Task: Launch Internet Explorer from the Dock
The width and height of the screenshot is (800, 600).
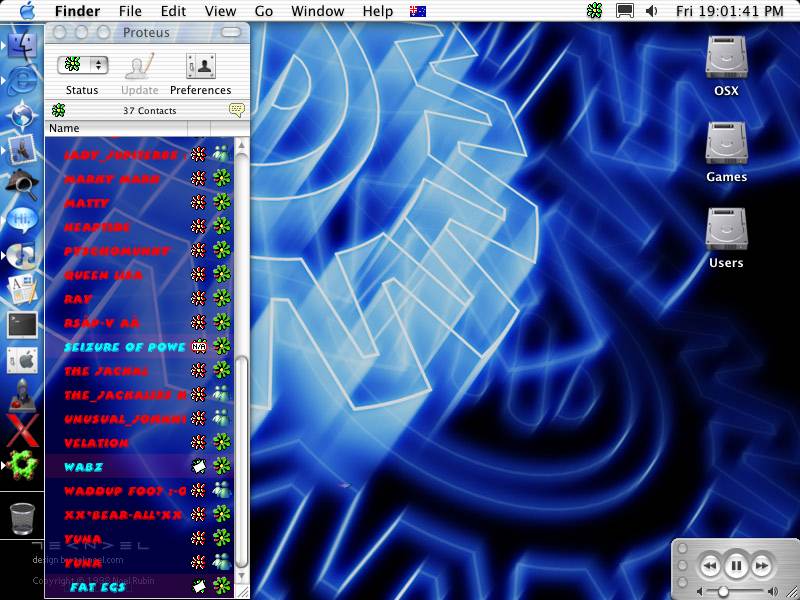Action: pyautogui.click(x=21, y=81)
